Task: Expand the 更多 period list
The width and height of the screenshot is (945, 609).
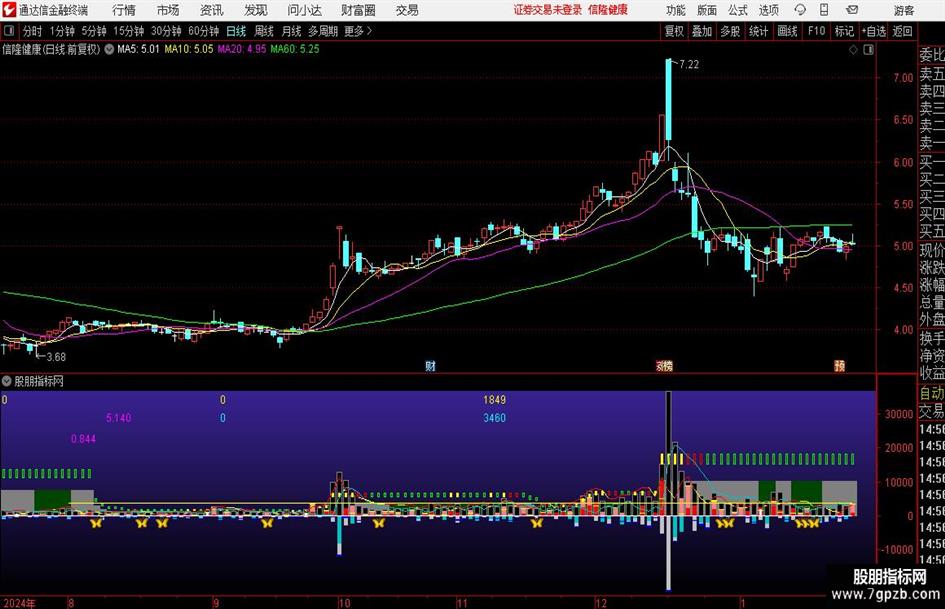Action: (x=358, y=31)
